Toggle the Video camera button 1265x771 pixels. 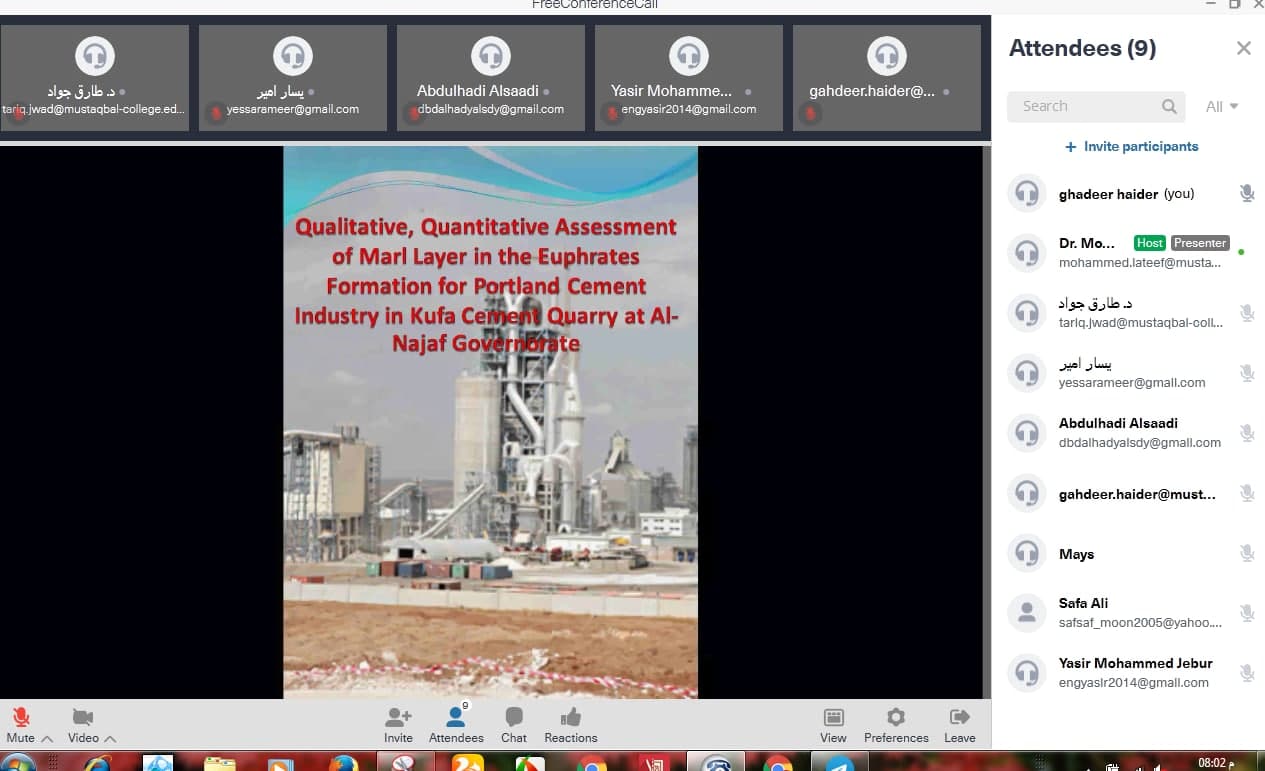(83, 718)
